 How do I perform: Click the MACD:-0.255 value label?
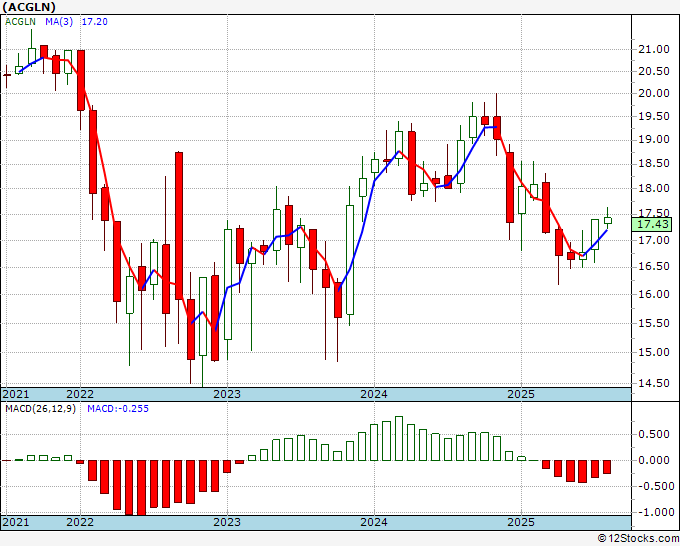tap(118, 409)
